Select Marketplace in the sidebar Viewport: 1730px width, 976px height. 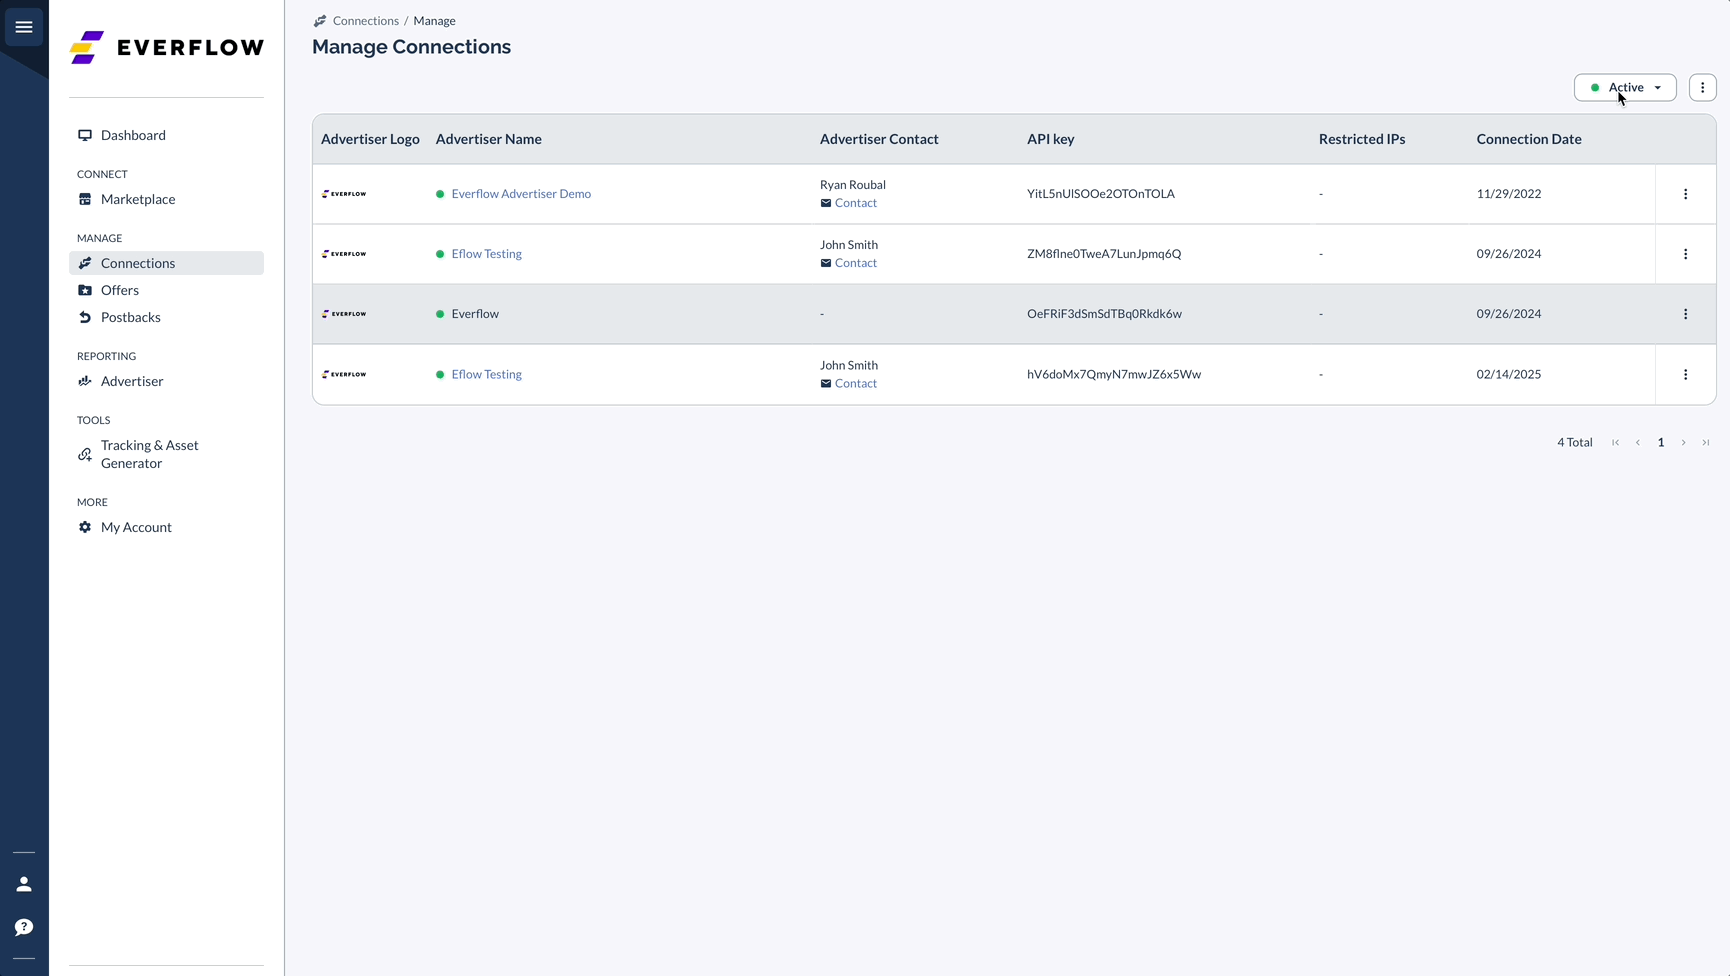point(138,199)
